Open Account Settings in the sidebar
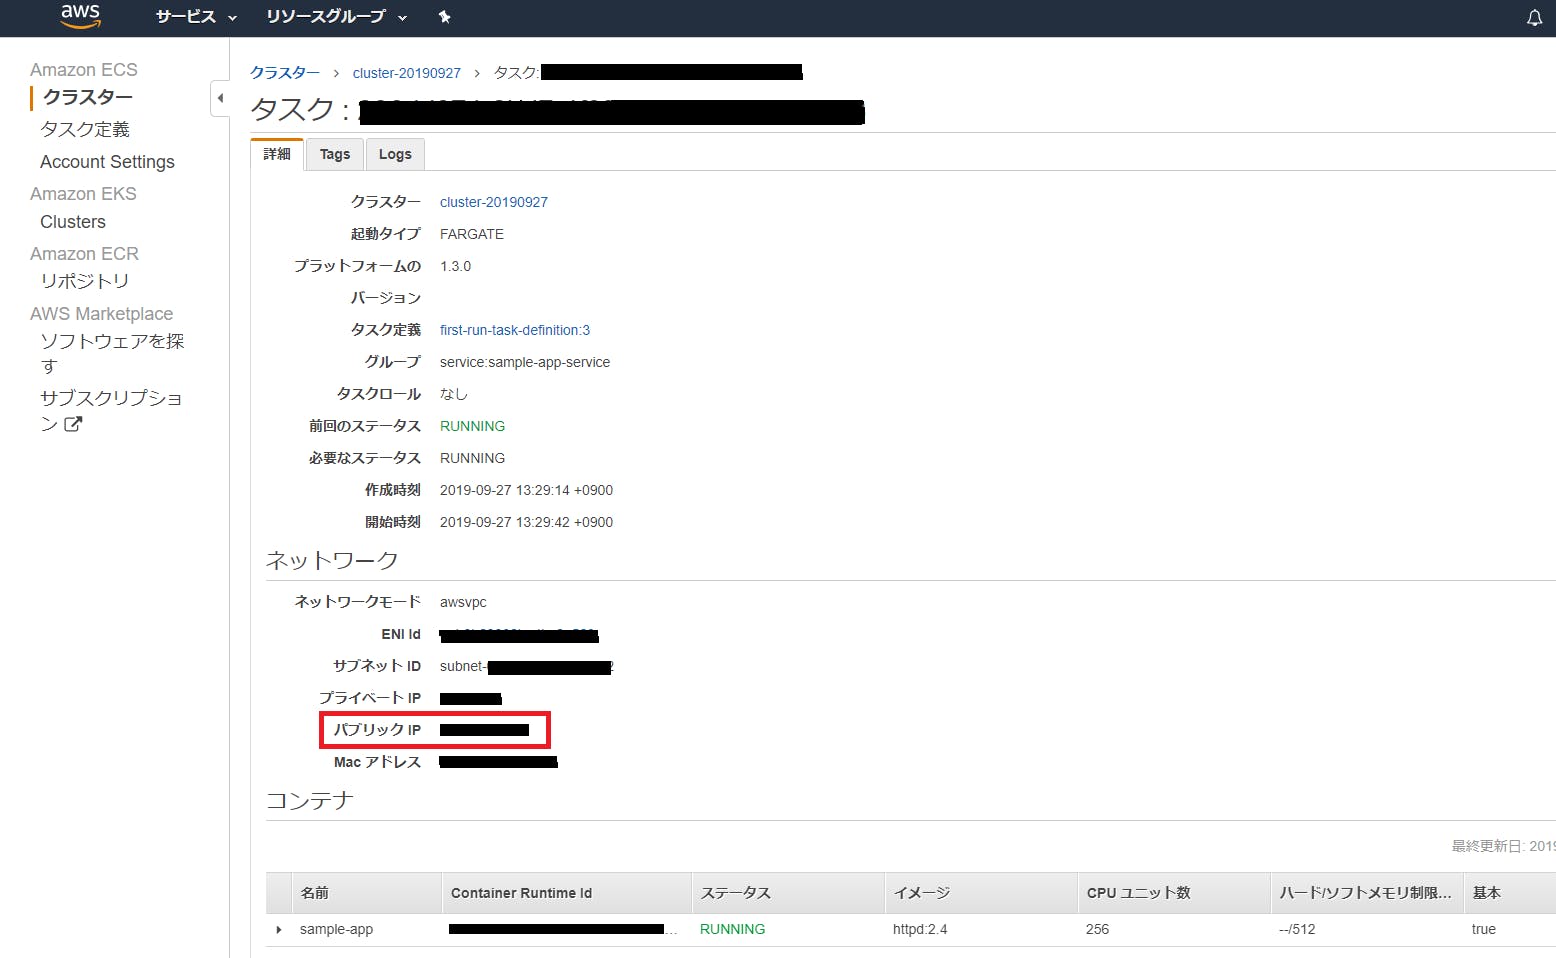1556x958 pixels. click(x=107, y=162)
